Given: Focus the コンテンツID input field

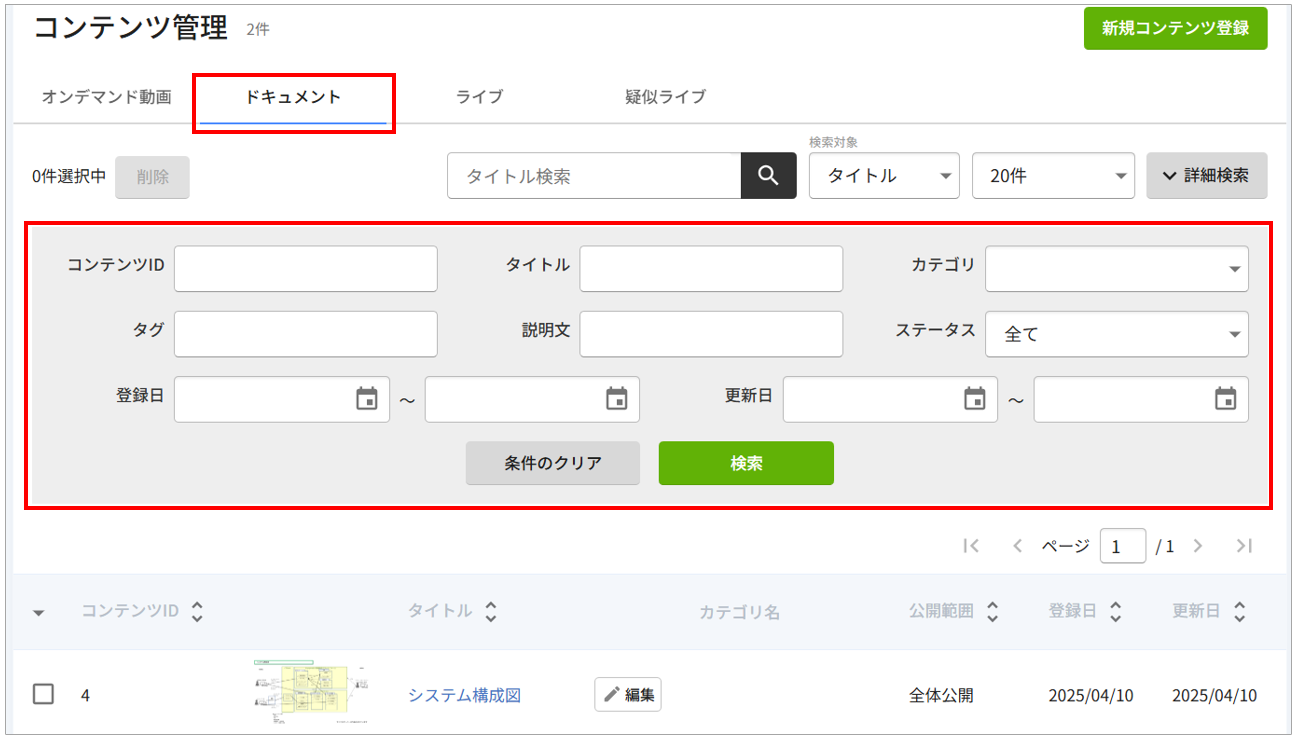Looking at the screenshot, I should click(306, 269).
